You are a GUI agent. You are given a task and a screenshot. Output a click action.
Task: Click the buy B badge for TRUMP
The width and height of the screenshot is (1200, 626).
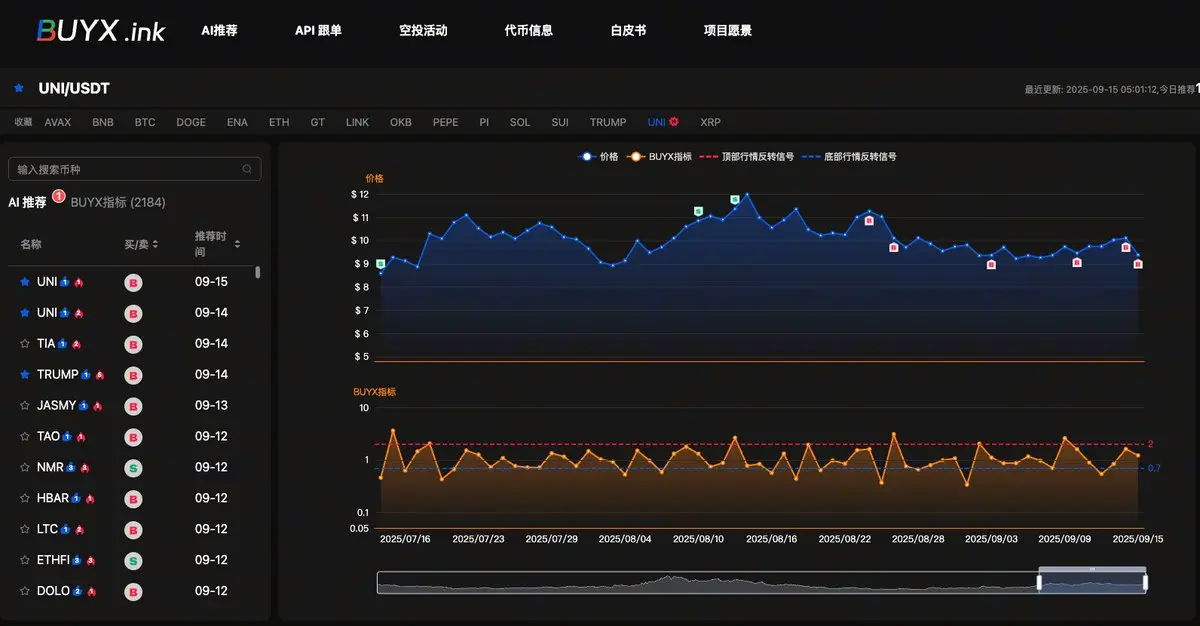tap(132, 376)
